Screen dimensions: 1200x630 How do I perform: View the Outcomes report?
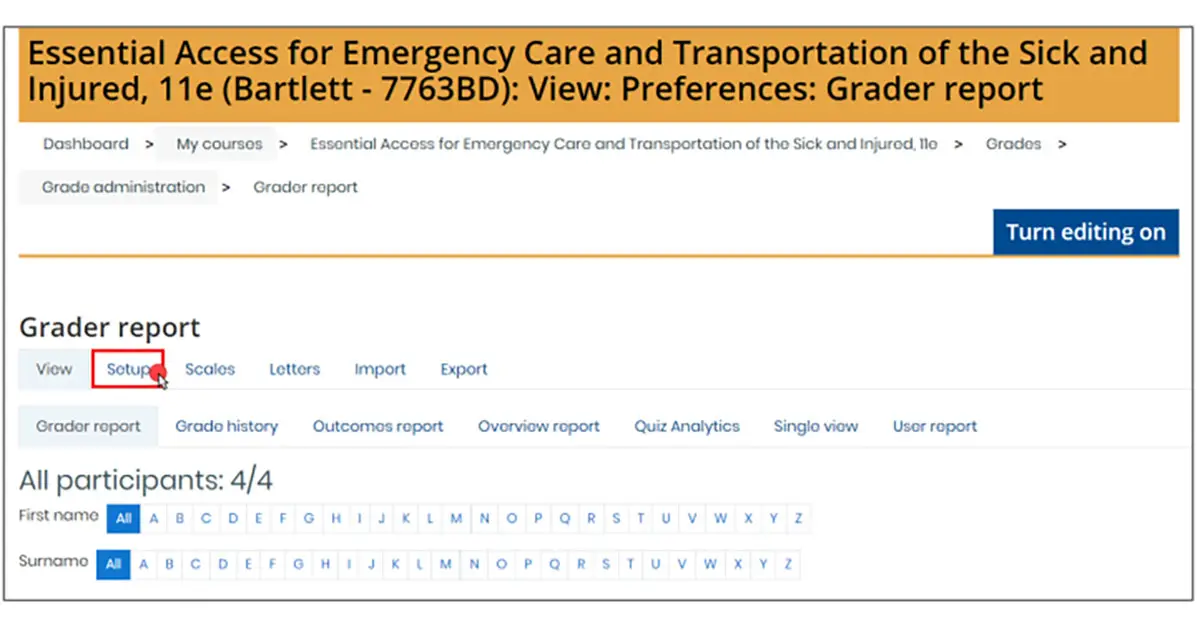tap(378, 426)
